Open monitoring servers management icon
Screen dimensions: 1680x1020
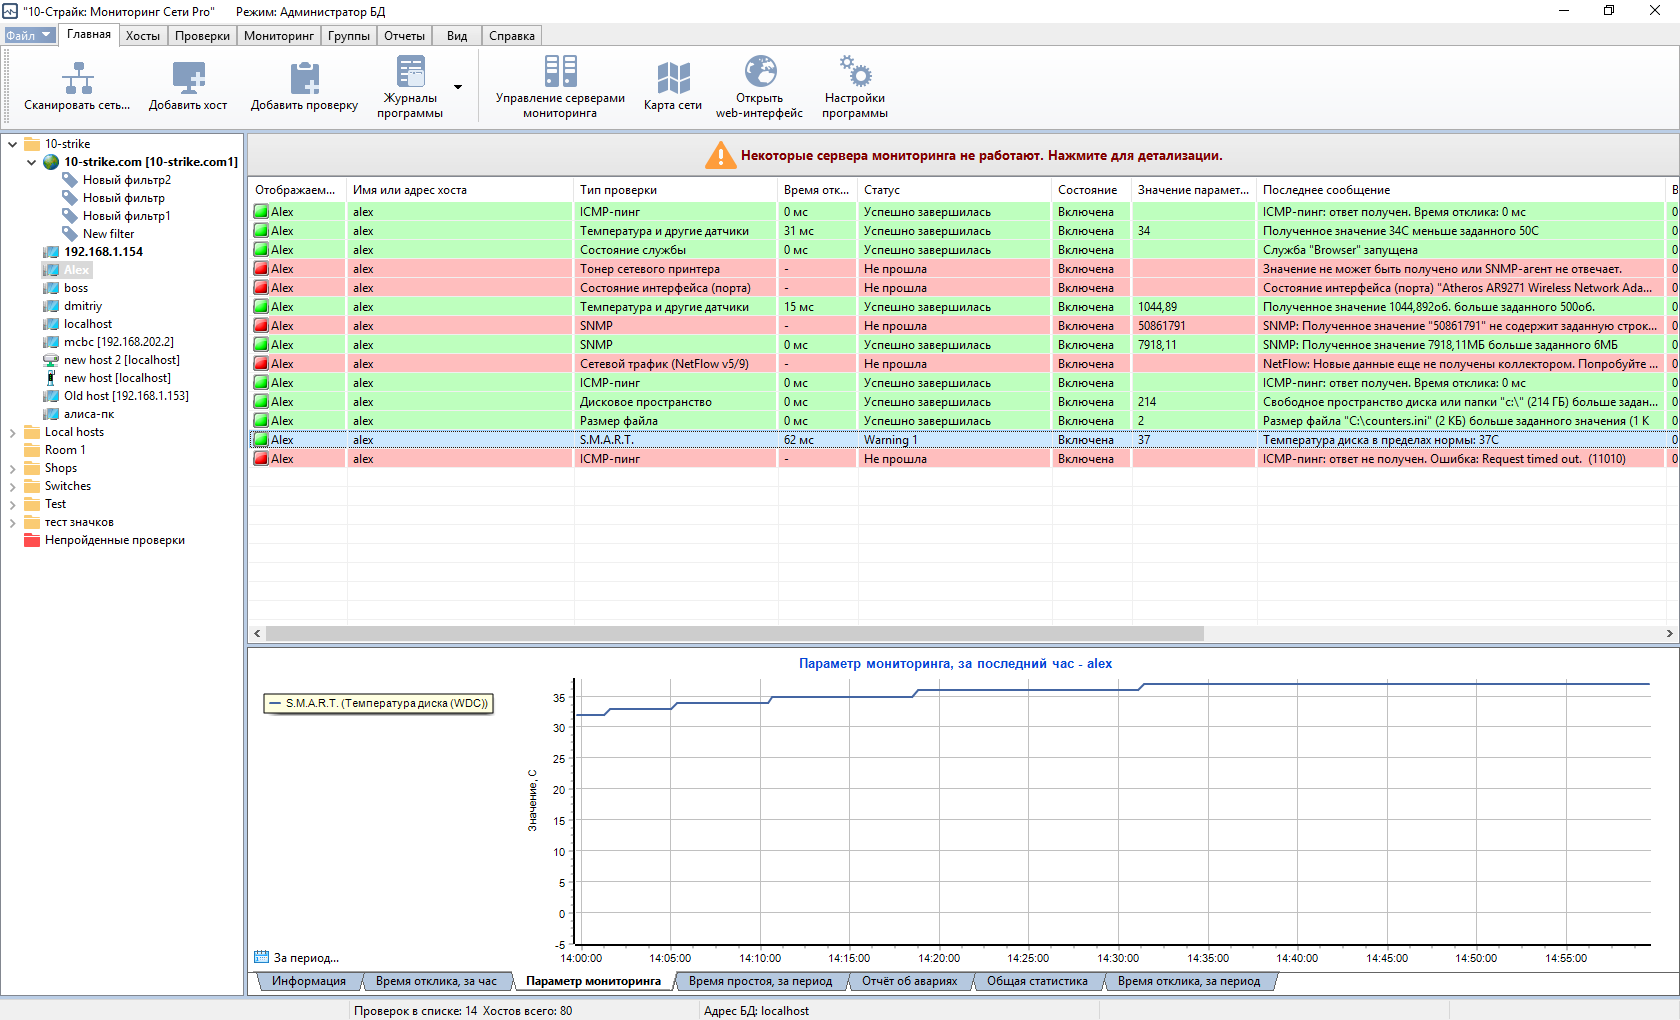click(560, 72)
